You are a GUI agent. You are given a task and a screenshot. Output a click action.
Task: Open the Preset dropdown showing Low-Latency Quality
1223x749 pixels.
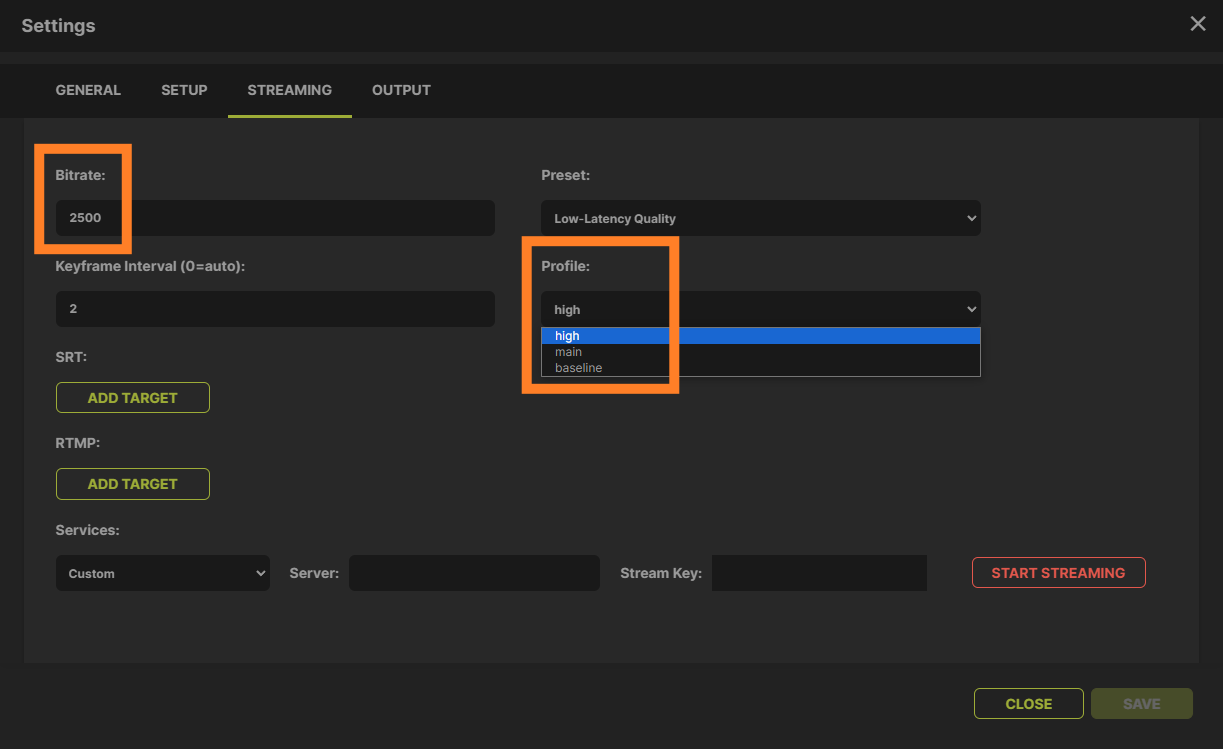[761, 218]
